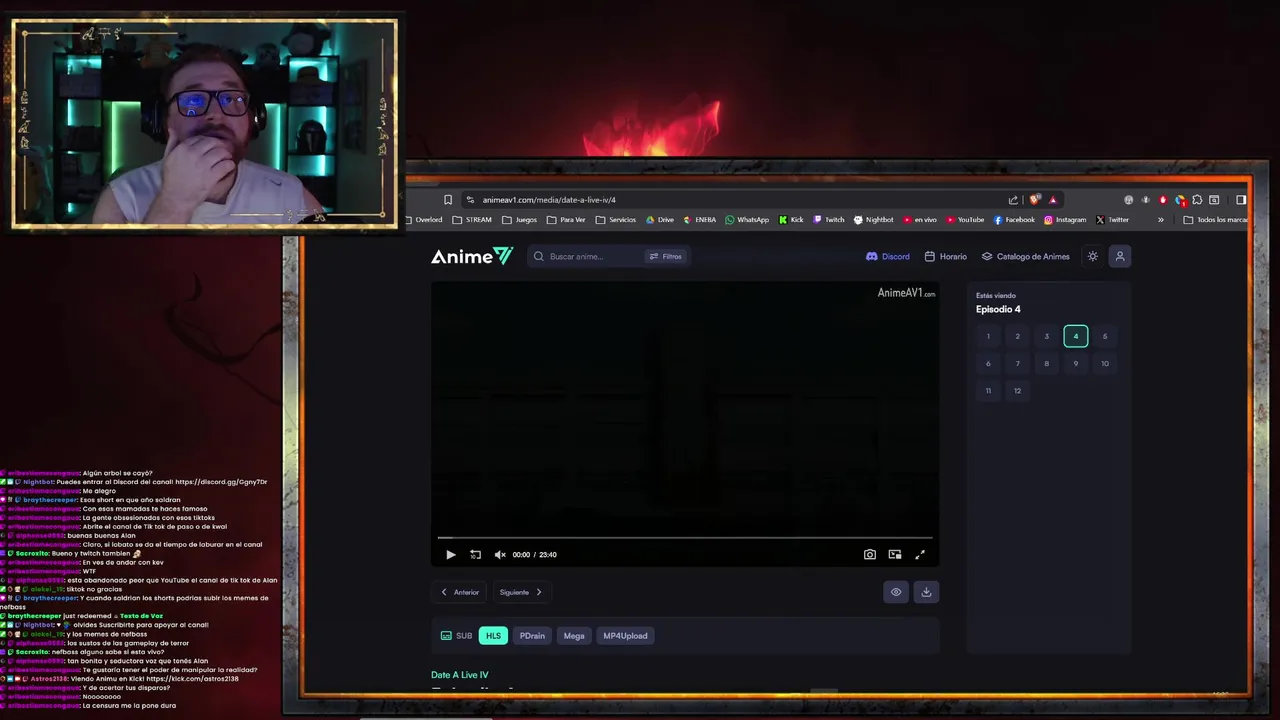Open the Discord link in header
Screen dimensions: 1280x720
pyautogui.click(x=888, y=256)
